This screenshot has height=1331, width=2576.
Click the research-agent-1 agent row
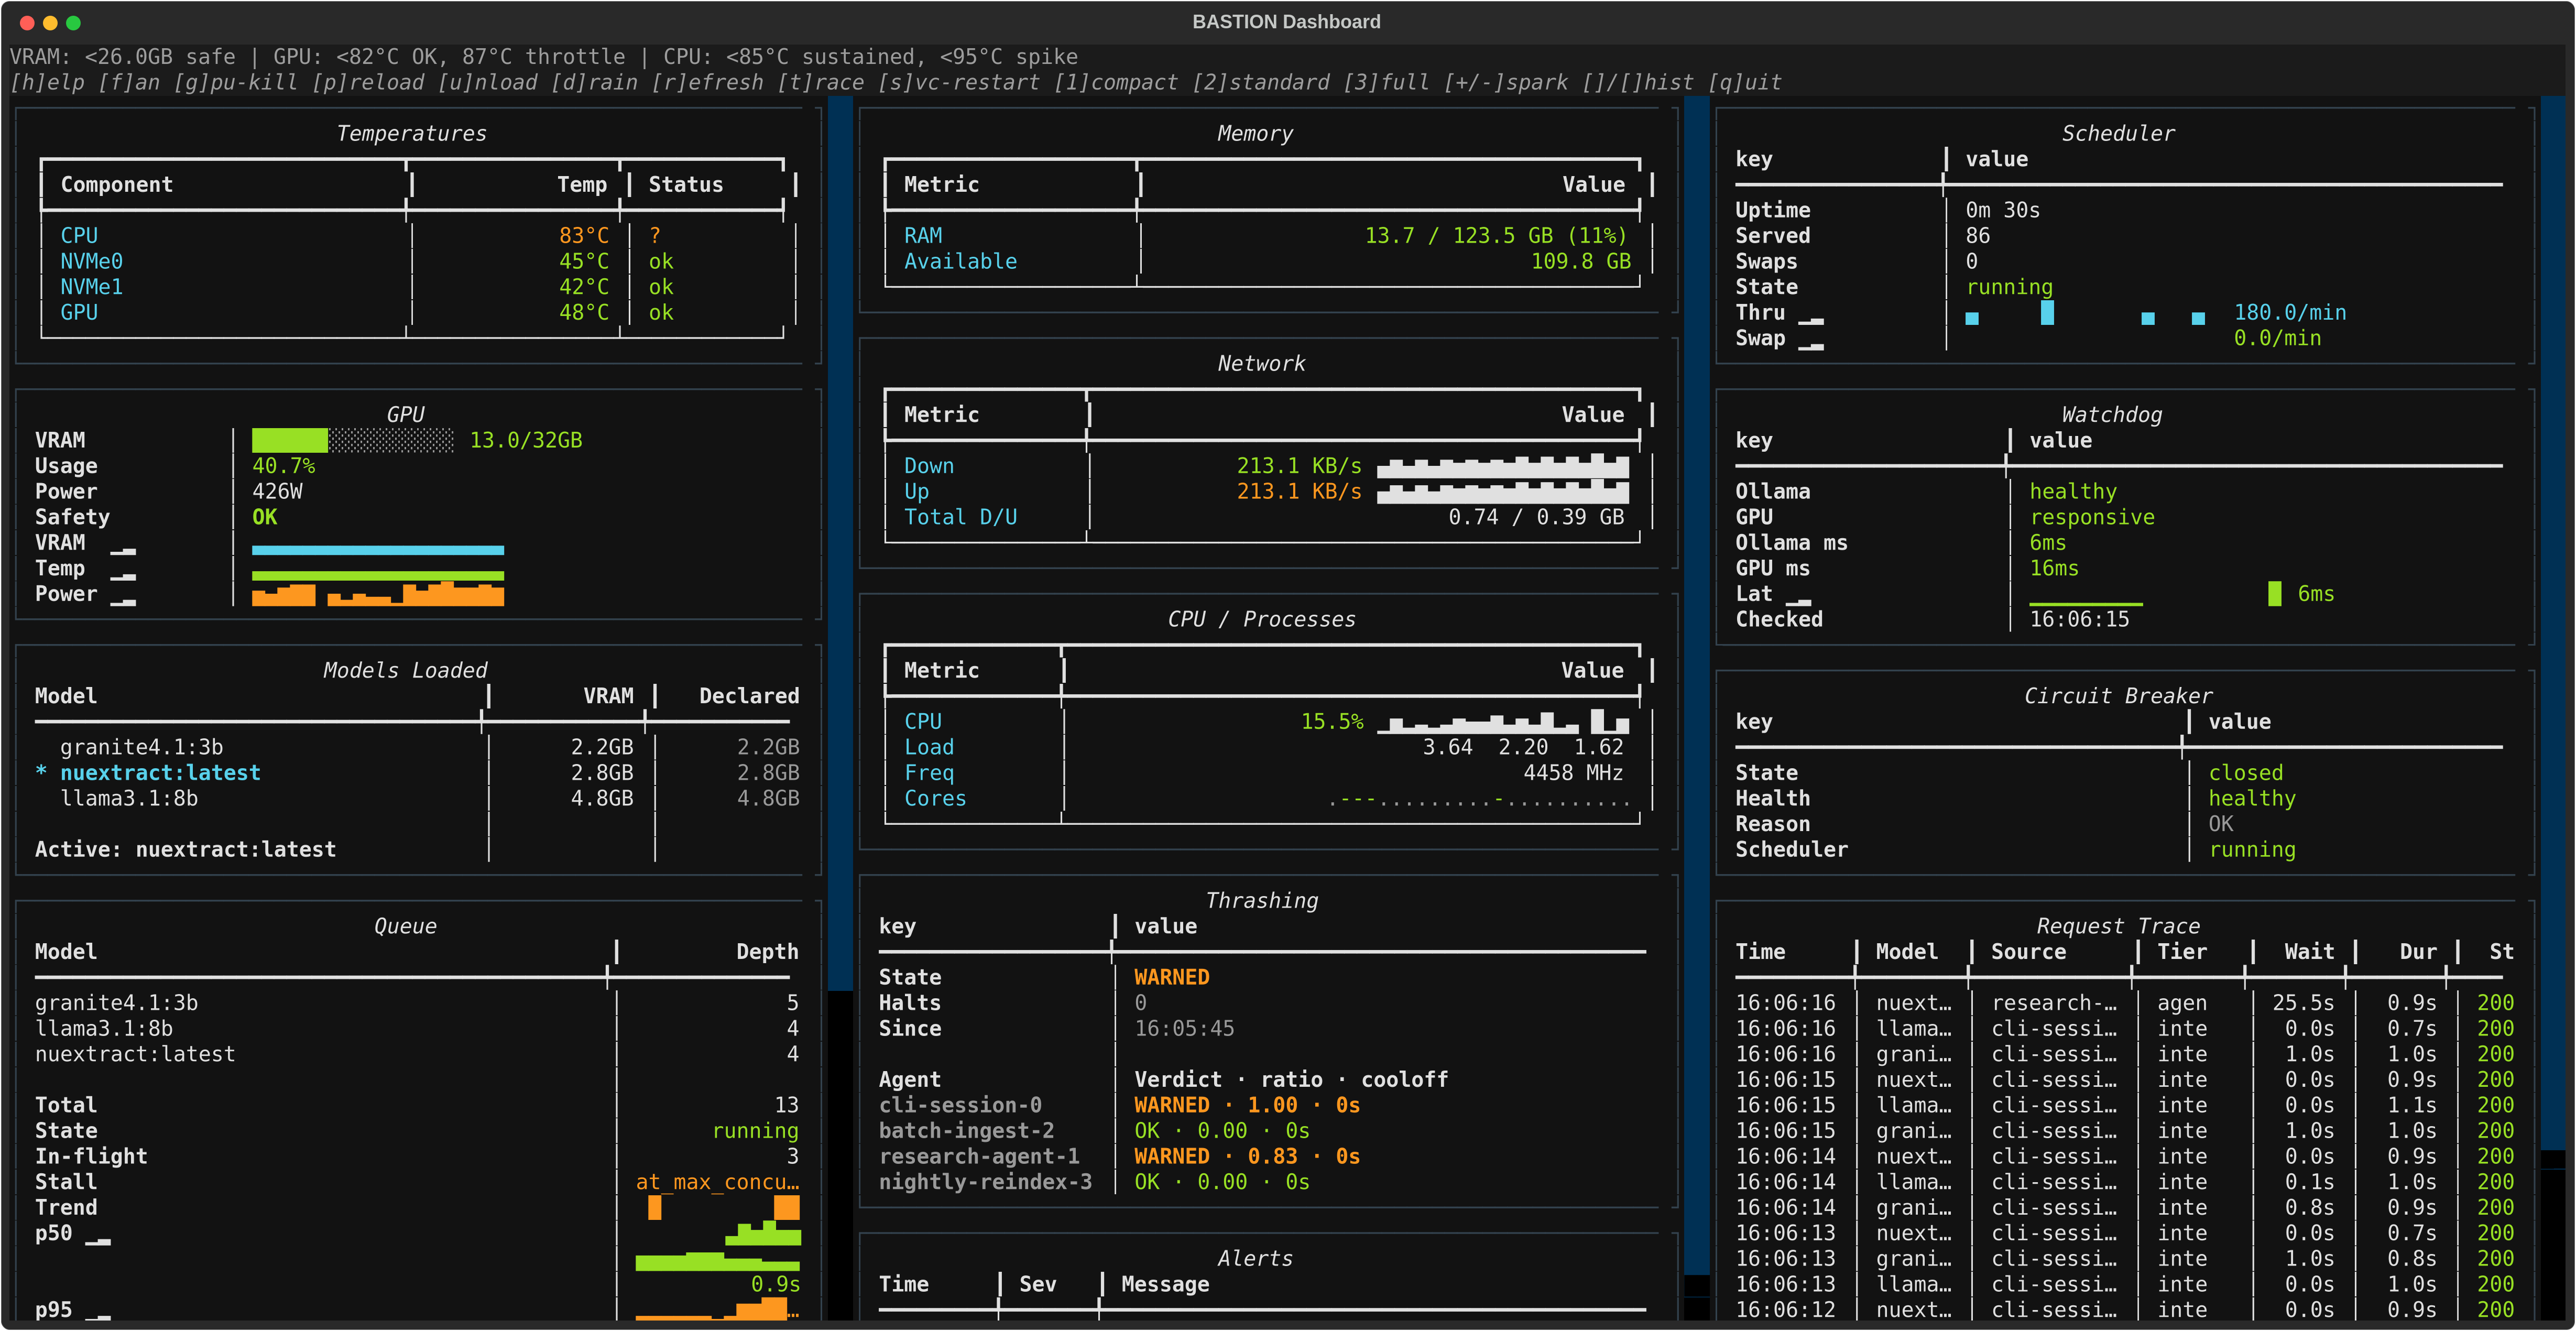point(1262,1156)
